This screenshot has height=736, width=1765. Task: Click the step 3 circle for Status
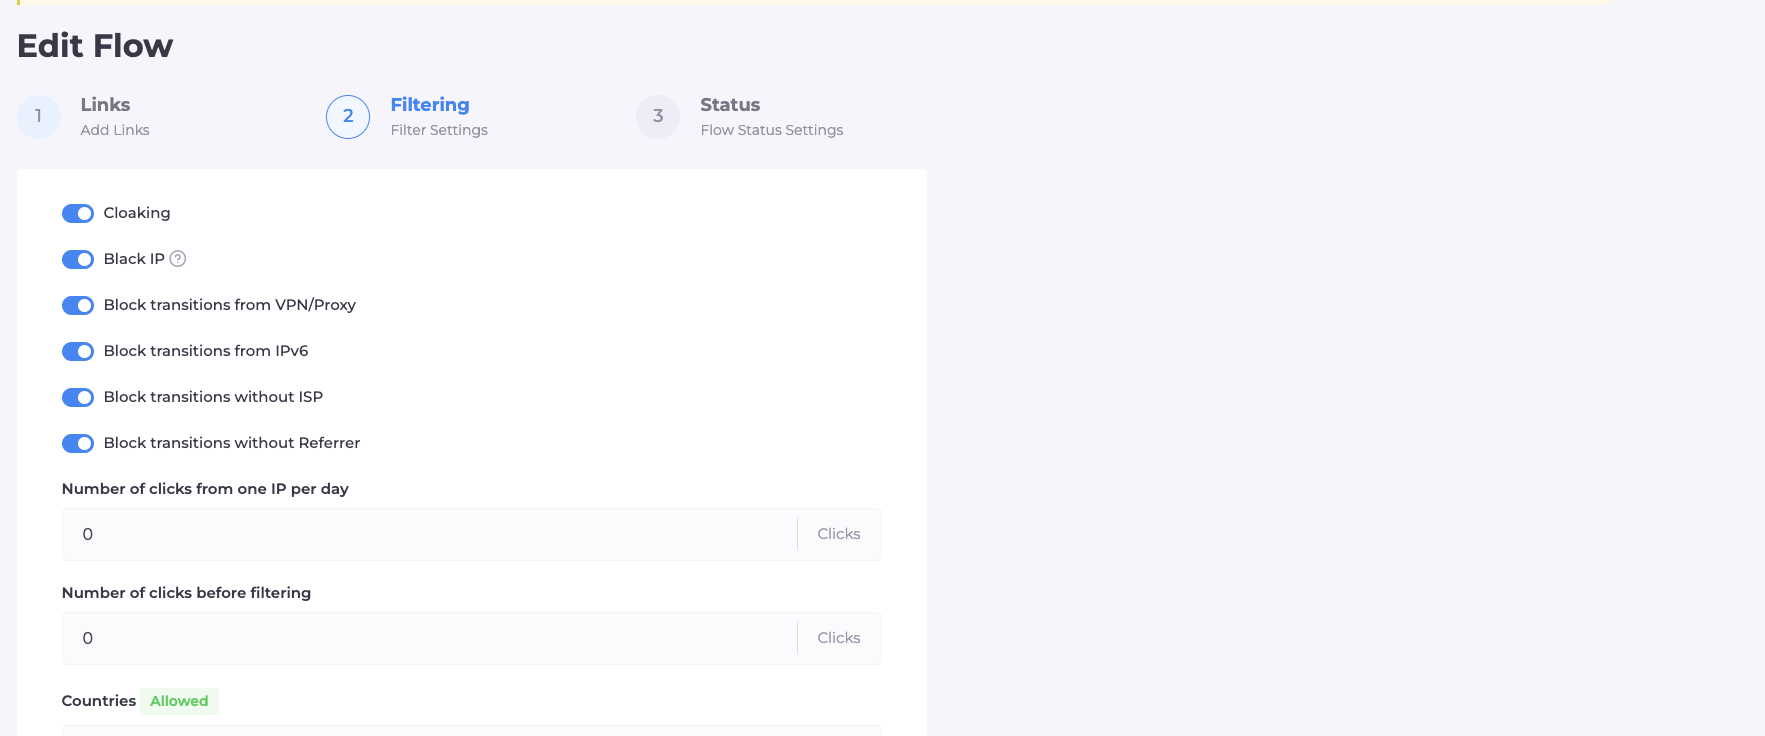(658, 117)
